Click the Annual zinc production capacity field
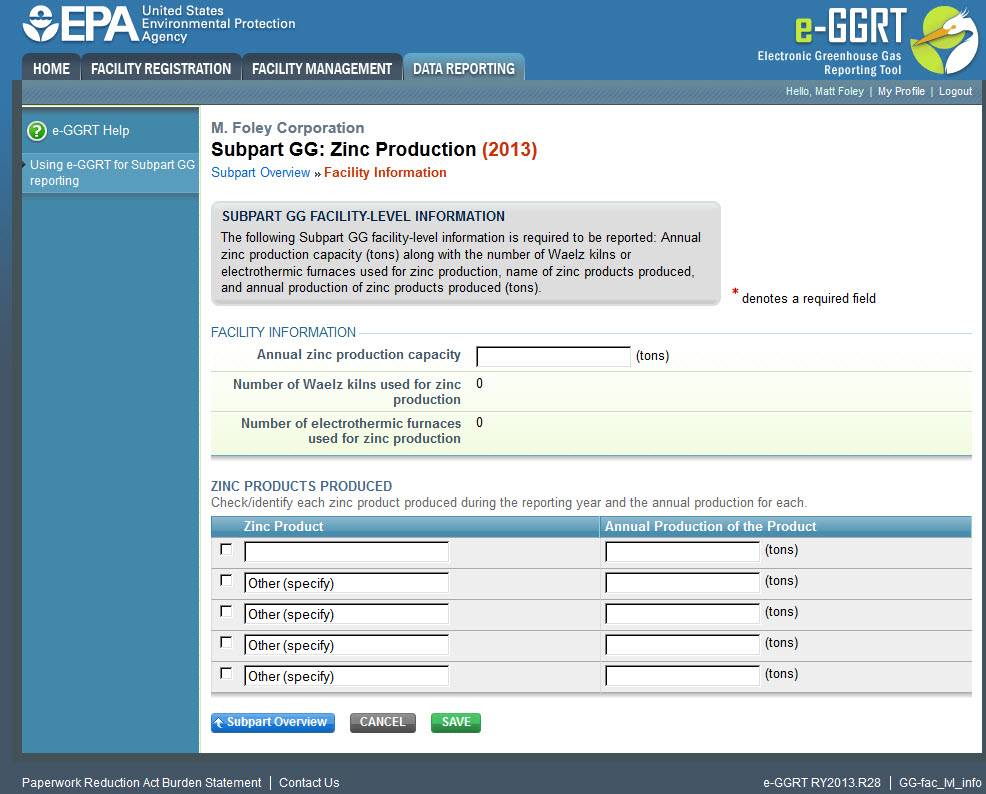Viewport: 986px width, 794px height. pyautogui.click(x=553, y=356)
